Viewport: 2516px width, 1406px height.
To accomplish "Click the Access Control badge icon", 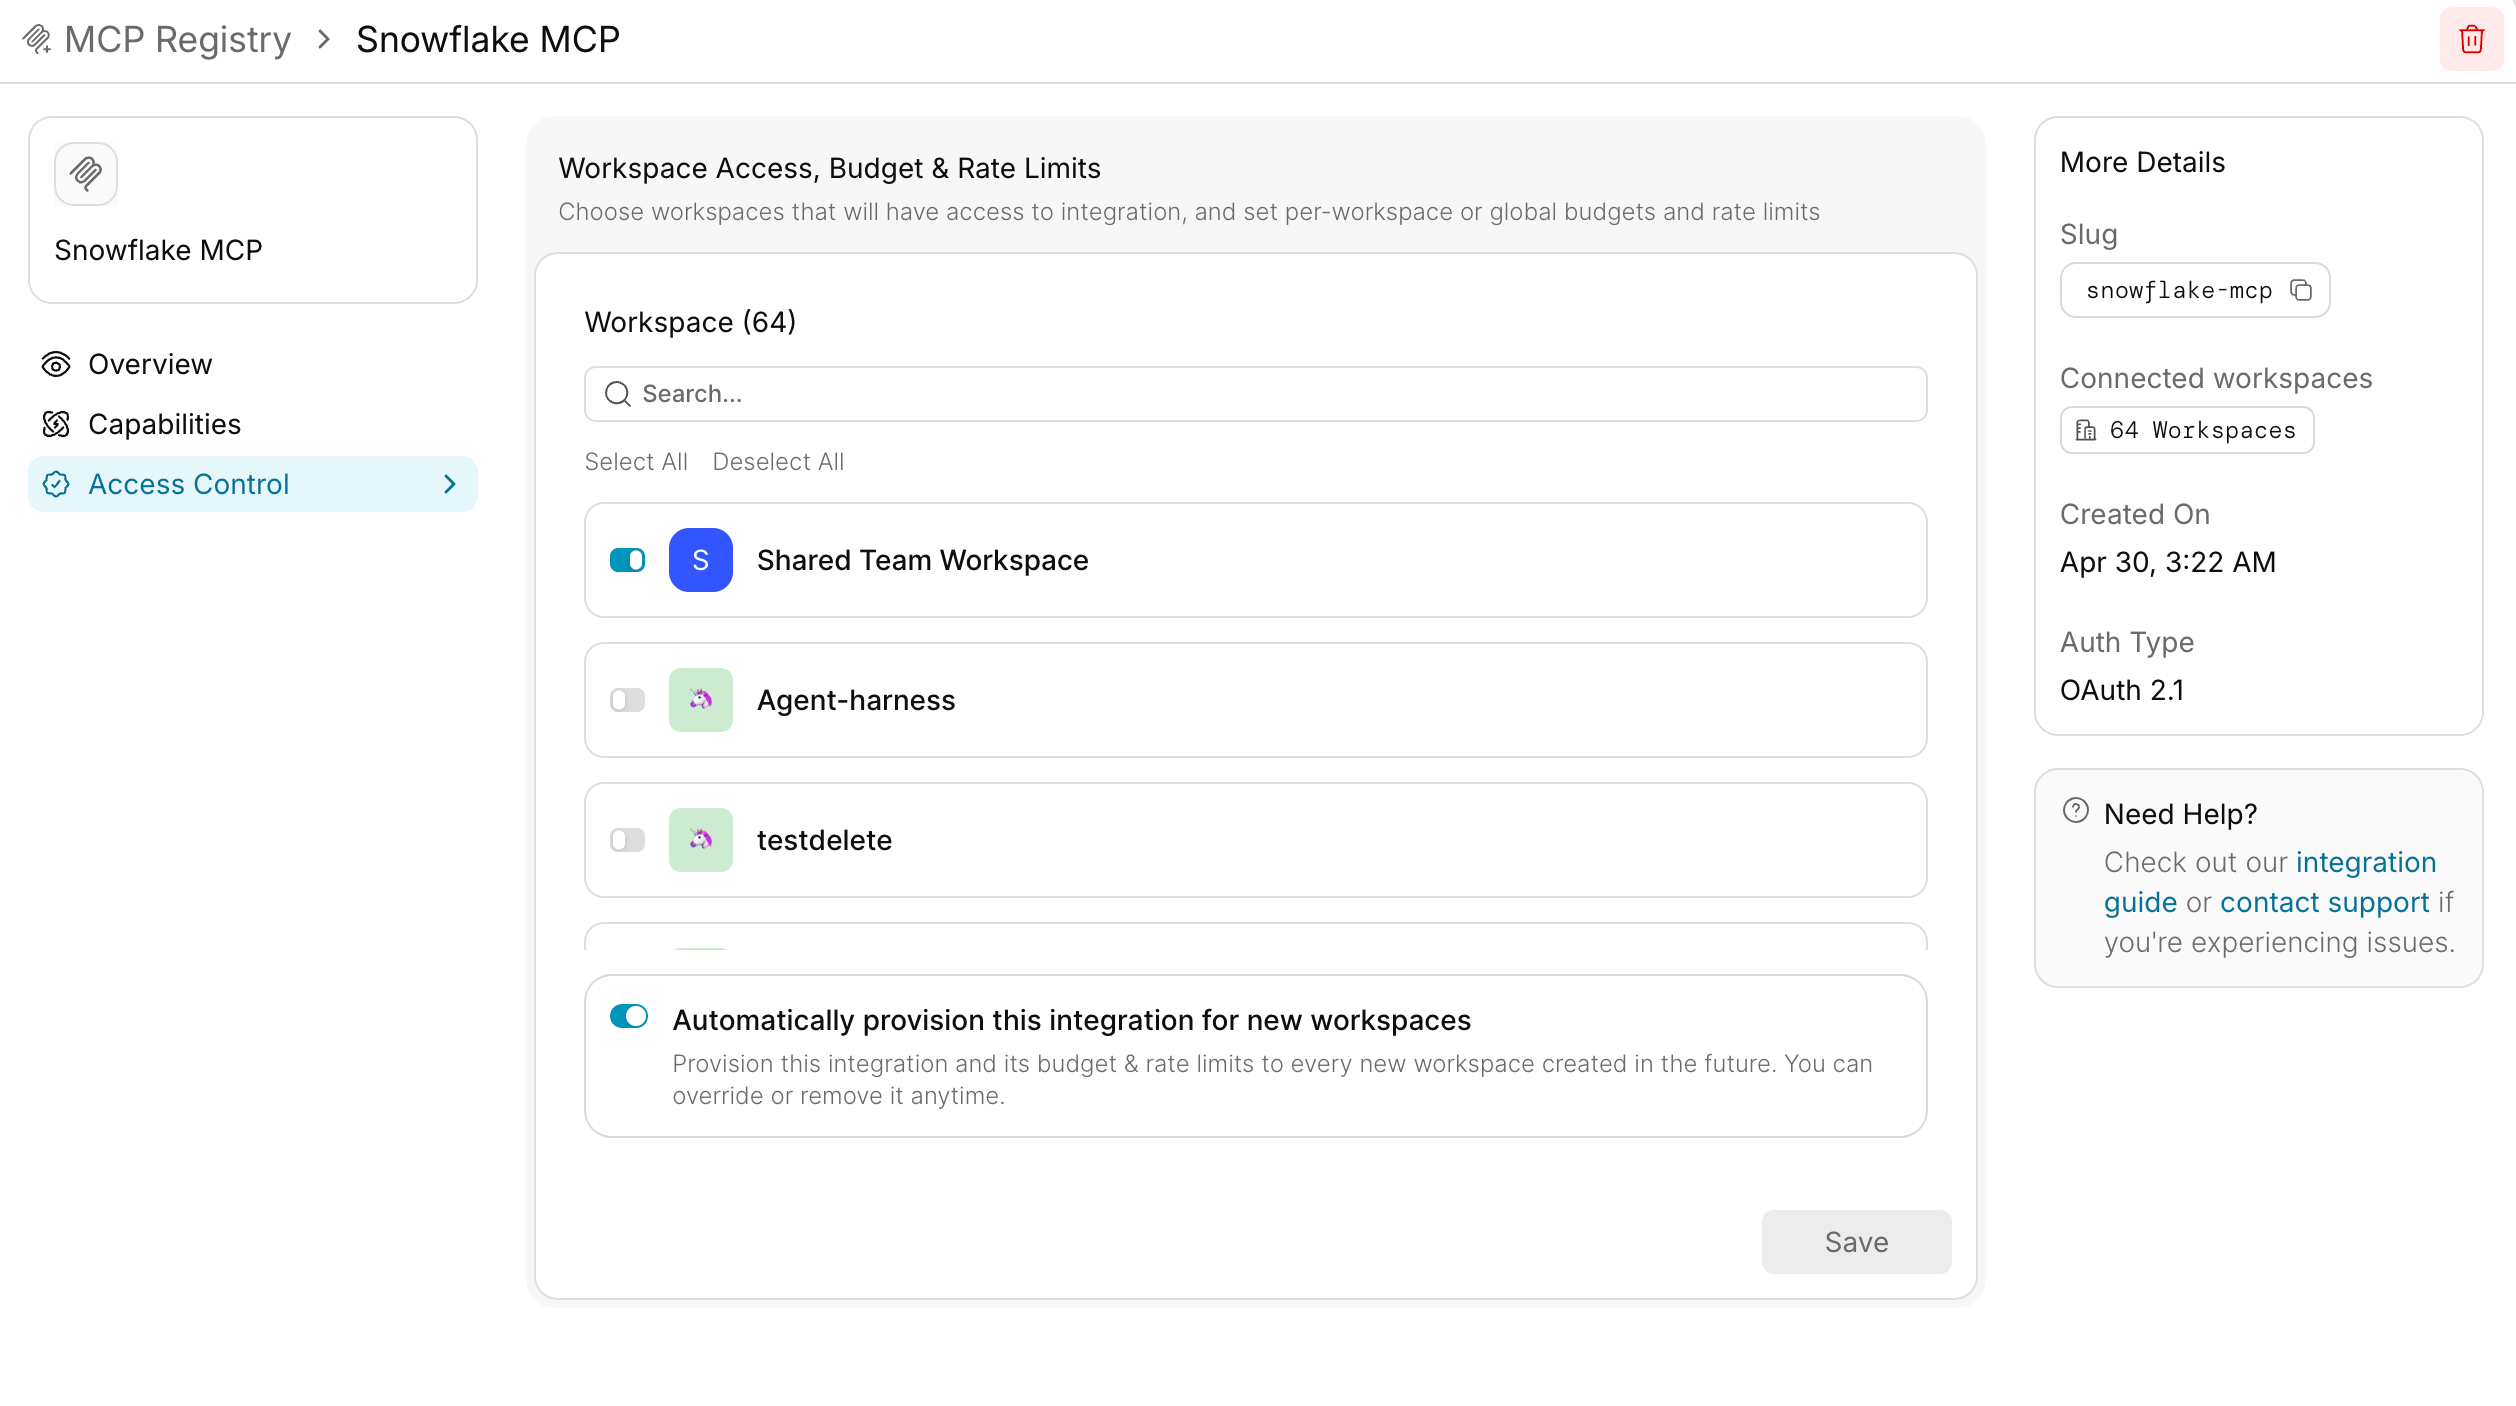I will tap(56, 484).
